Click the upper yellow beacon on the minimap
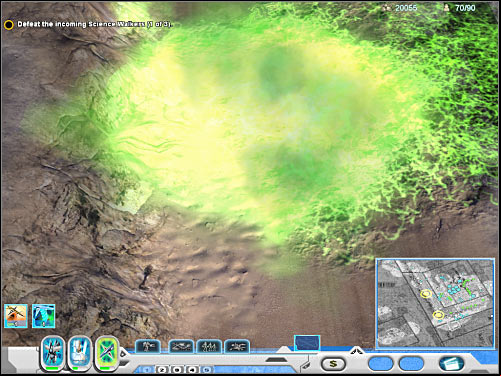 click(x=426, y=294)
